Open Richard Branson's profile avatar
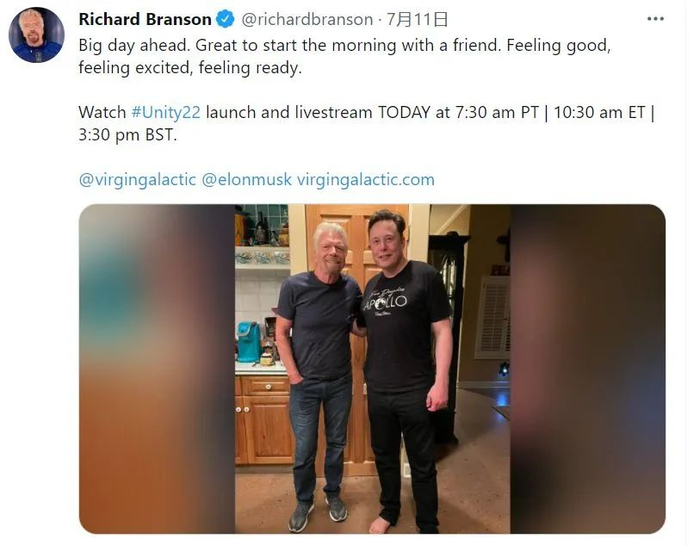Screen dimensions: 700x546 pos(37,34)
